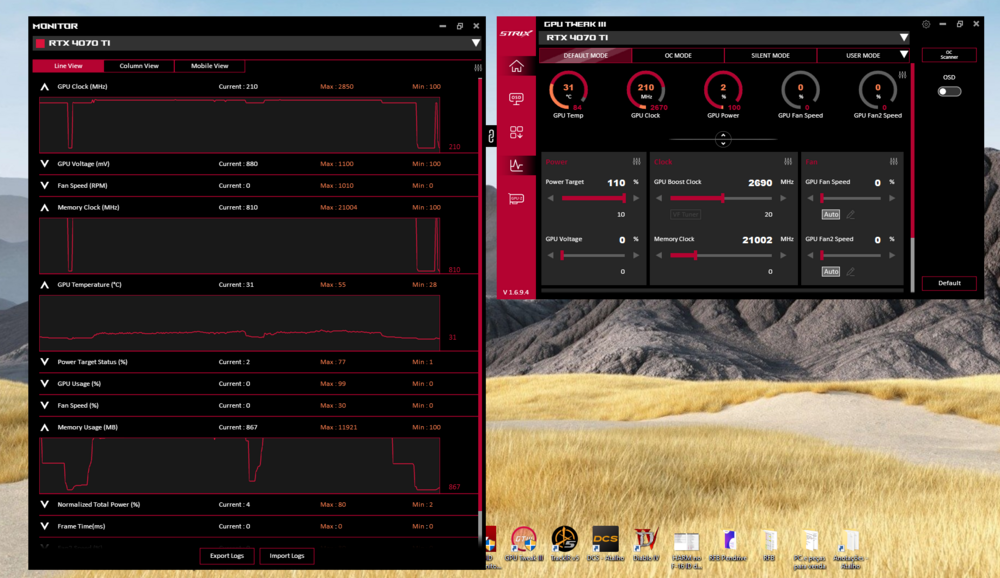The width and height of the screenshot is (1000, 578).
Task: Click the Power Target slider handle
Action: pyautogui.click(x=624, y=198)
